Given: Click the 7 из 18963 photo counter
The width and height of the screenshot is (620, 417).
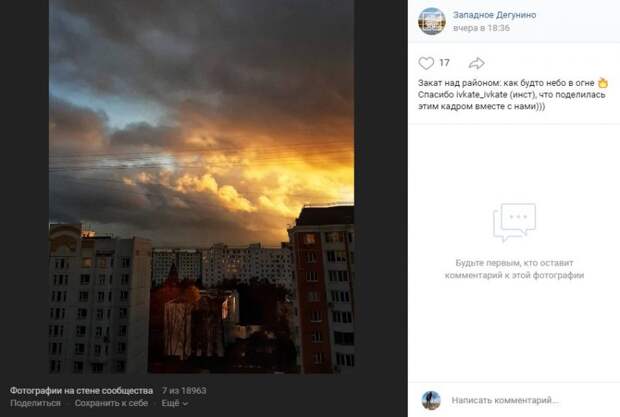Looking at the screenshot, I should (x=184, y=391).
